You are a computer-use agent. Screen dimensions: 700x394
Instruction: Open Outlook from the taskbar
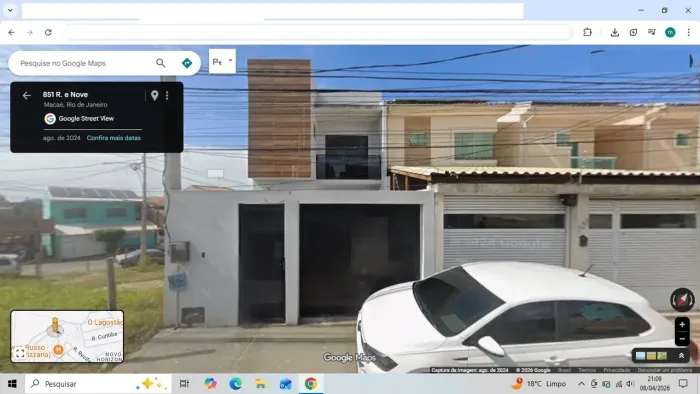pos(285,384)
